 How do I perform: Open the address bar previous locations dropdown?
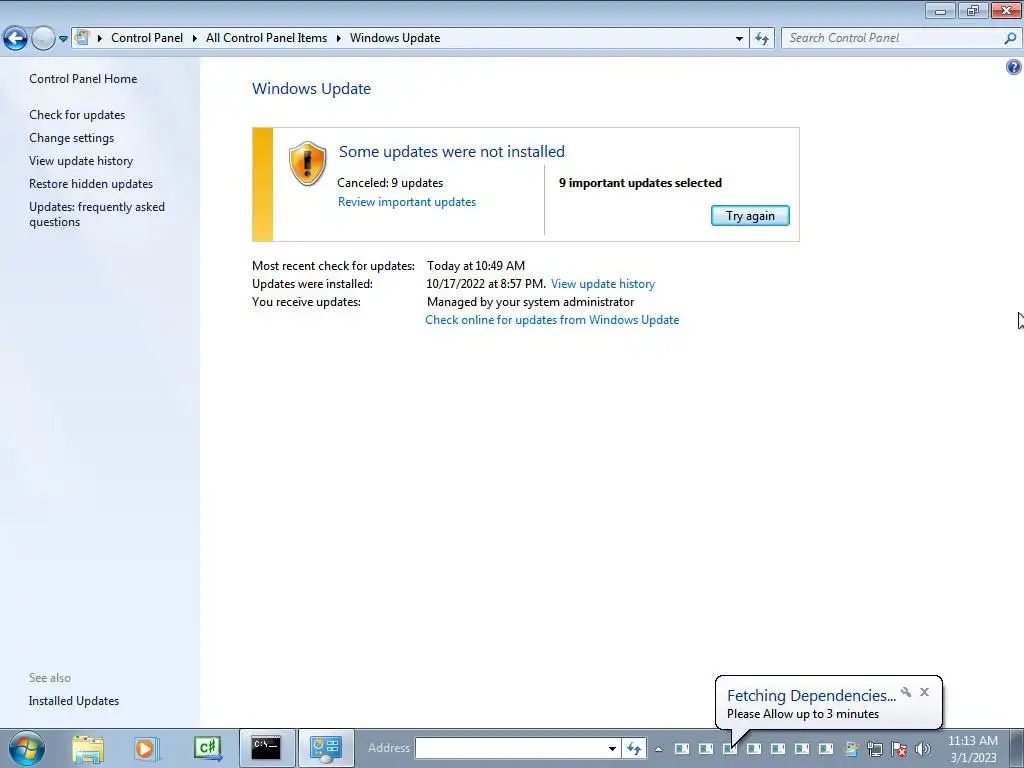click(x=739, y=38)
